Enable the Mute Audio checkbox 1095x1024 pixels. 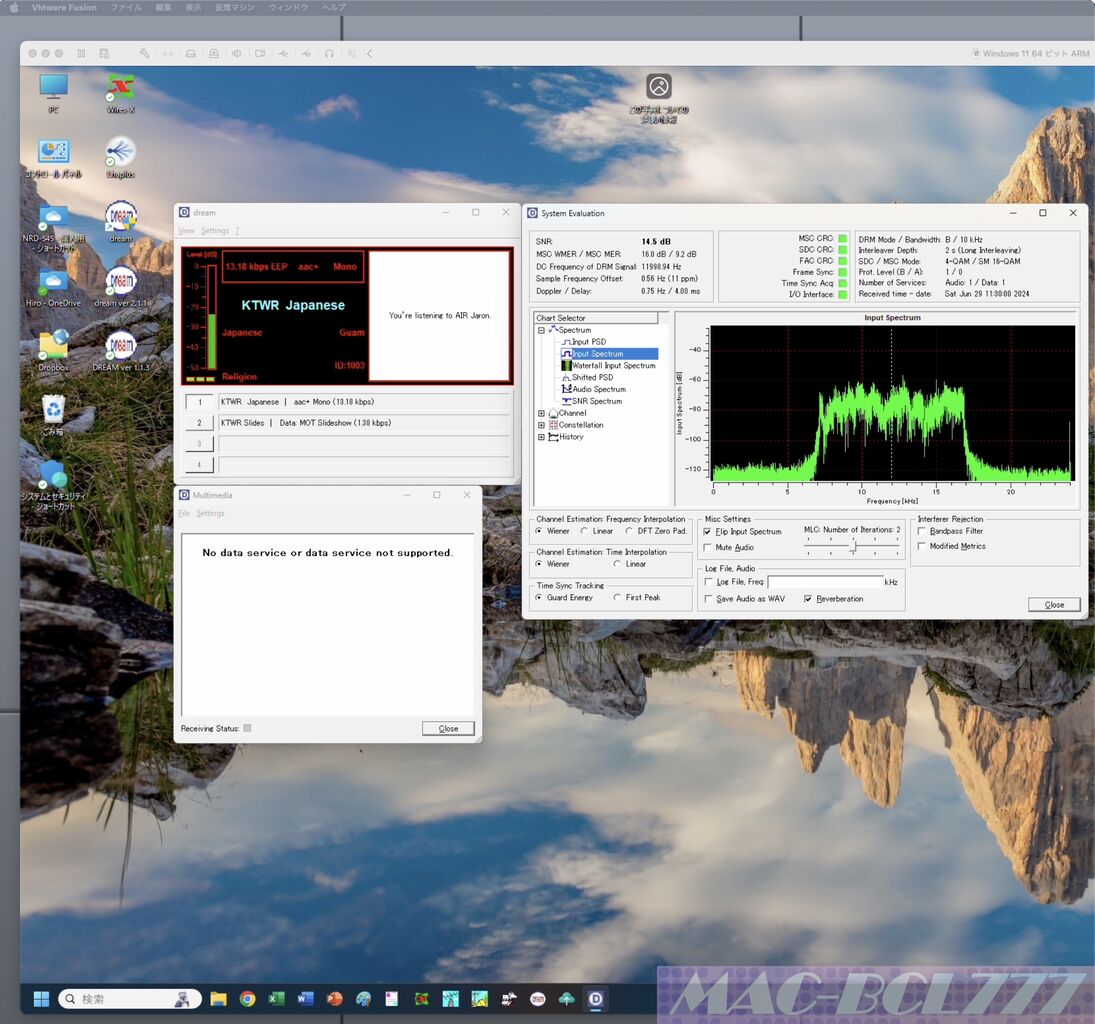pyautogui.click(x=708, y=548)
